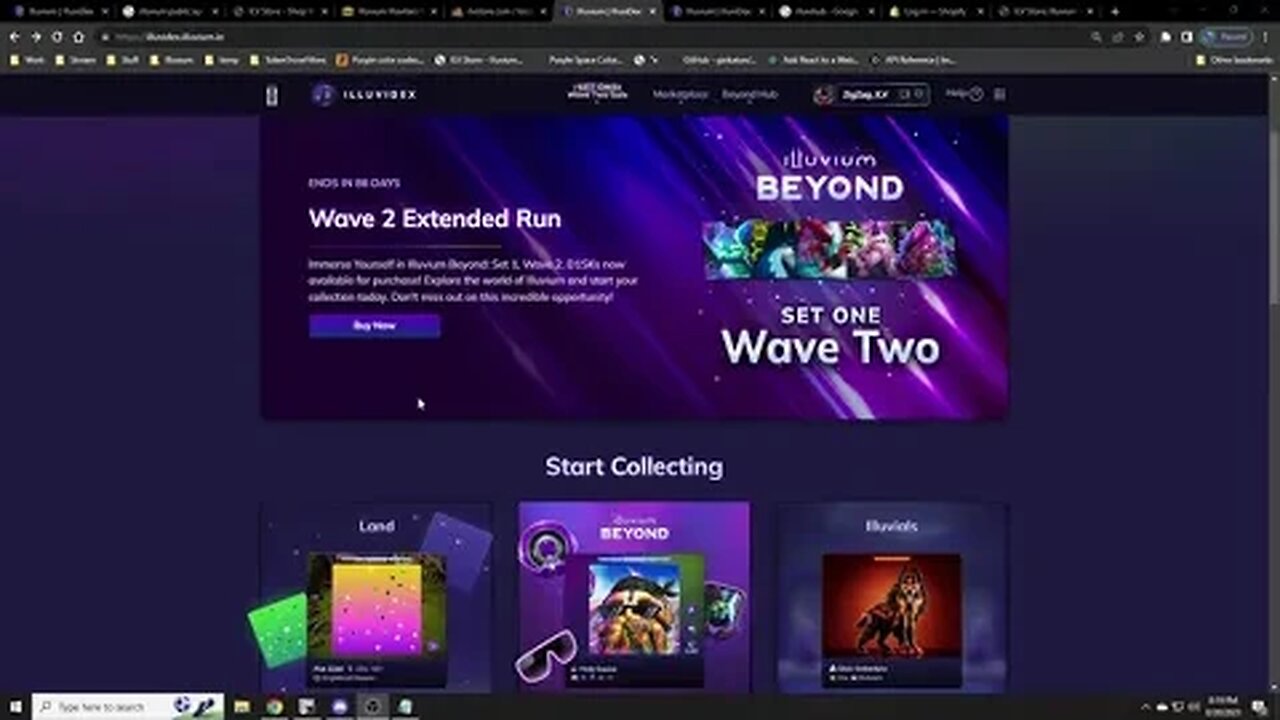1280x720 pixels.
Task: Open the Other bookmarks folder
Action: point(1235,60)
